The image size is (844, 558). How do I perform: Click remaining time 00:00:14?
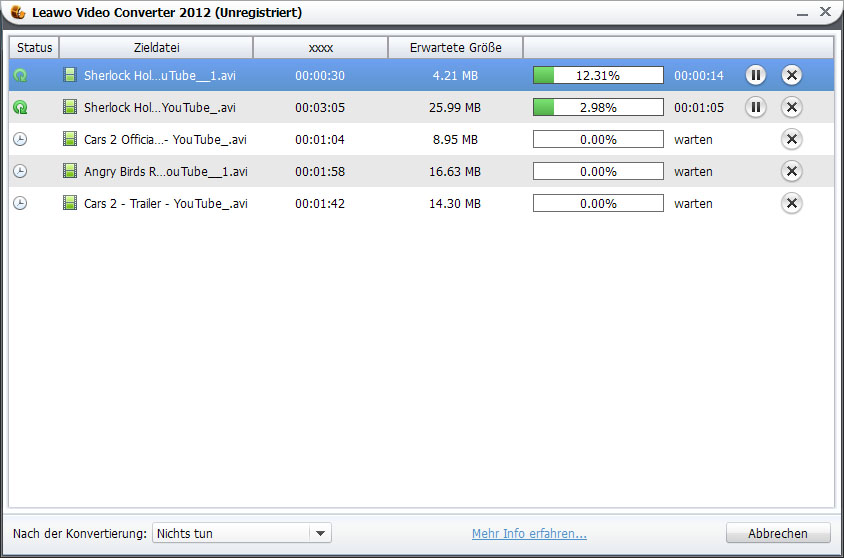699,75
